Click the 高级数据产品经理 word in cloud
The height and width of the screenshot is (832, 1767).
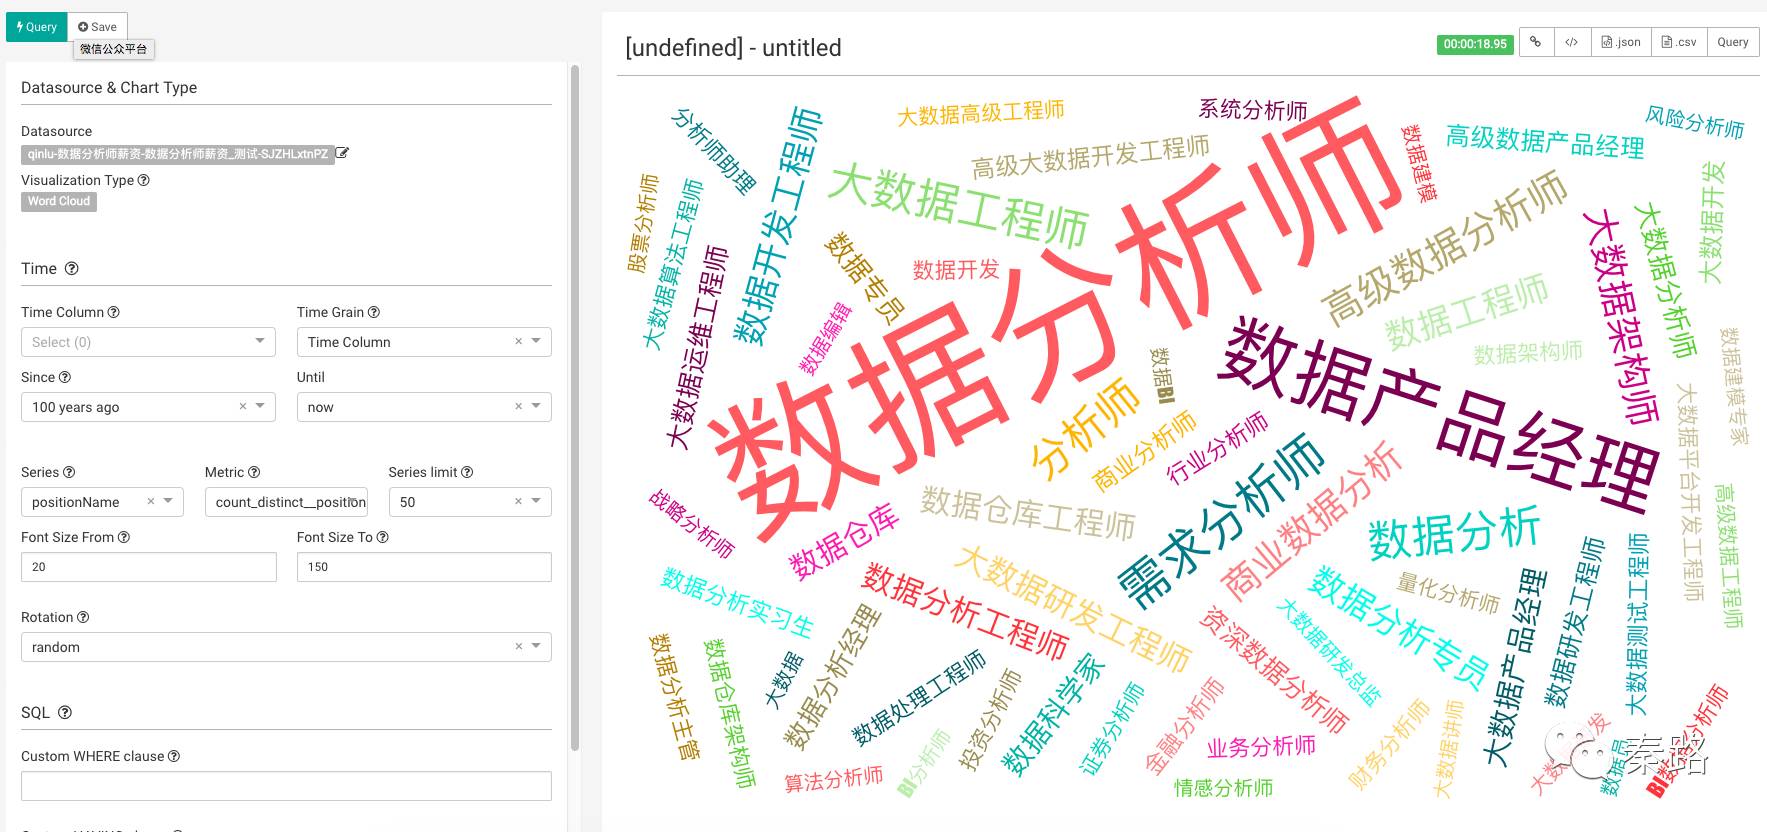1545,141
